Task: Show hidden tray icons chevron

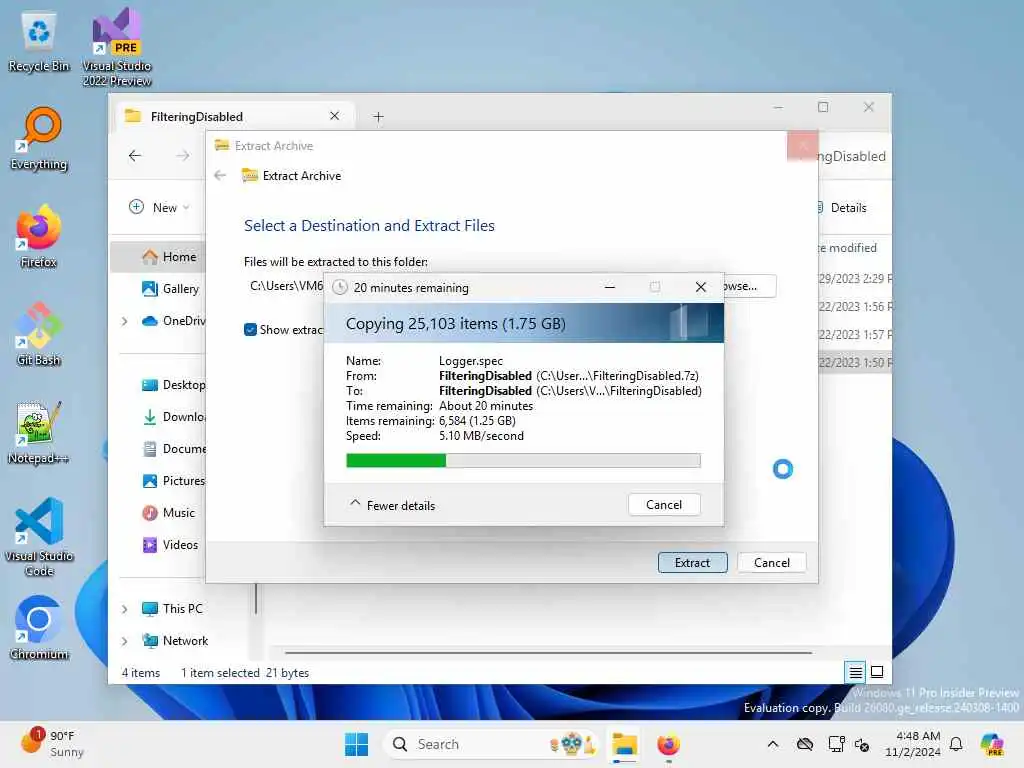Action: pos(773,744)
